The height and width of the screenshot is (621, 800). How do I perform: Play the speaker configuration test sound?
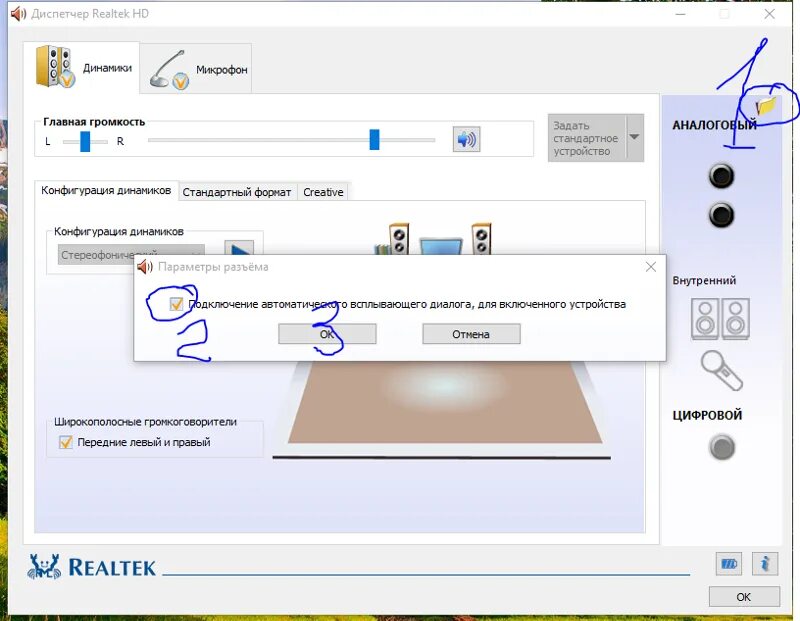239,247
